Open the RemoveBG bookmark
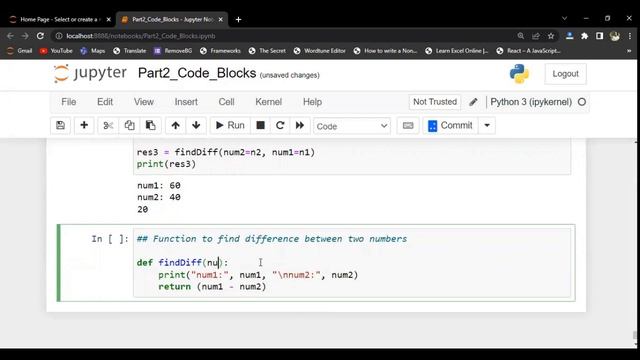 pyautogui.click(x=173, y=51)
